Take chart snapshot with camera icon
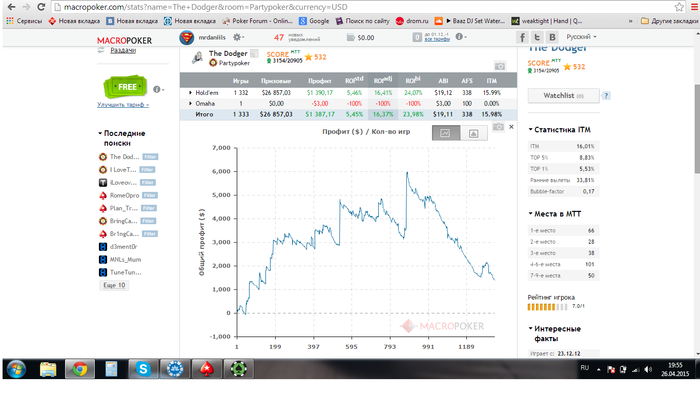The image size is (700, 394). [498, 127]
